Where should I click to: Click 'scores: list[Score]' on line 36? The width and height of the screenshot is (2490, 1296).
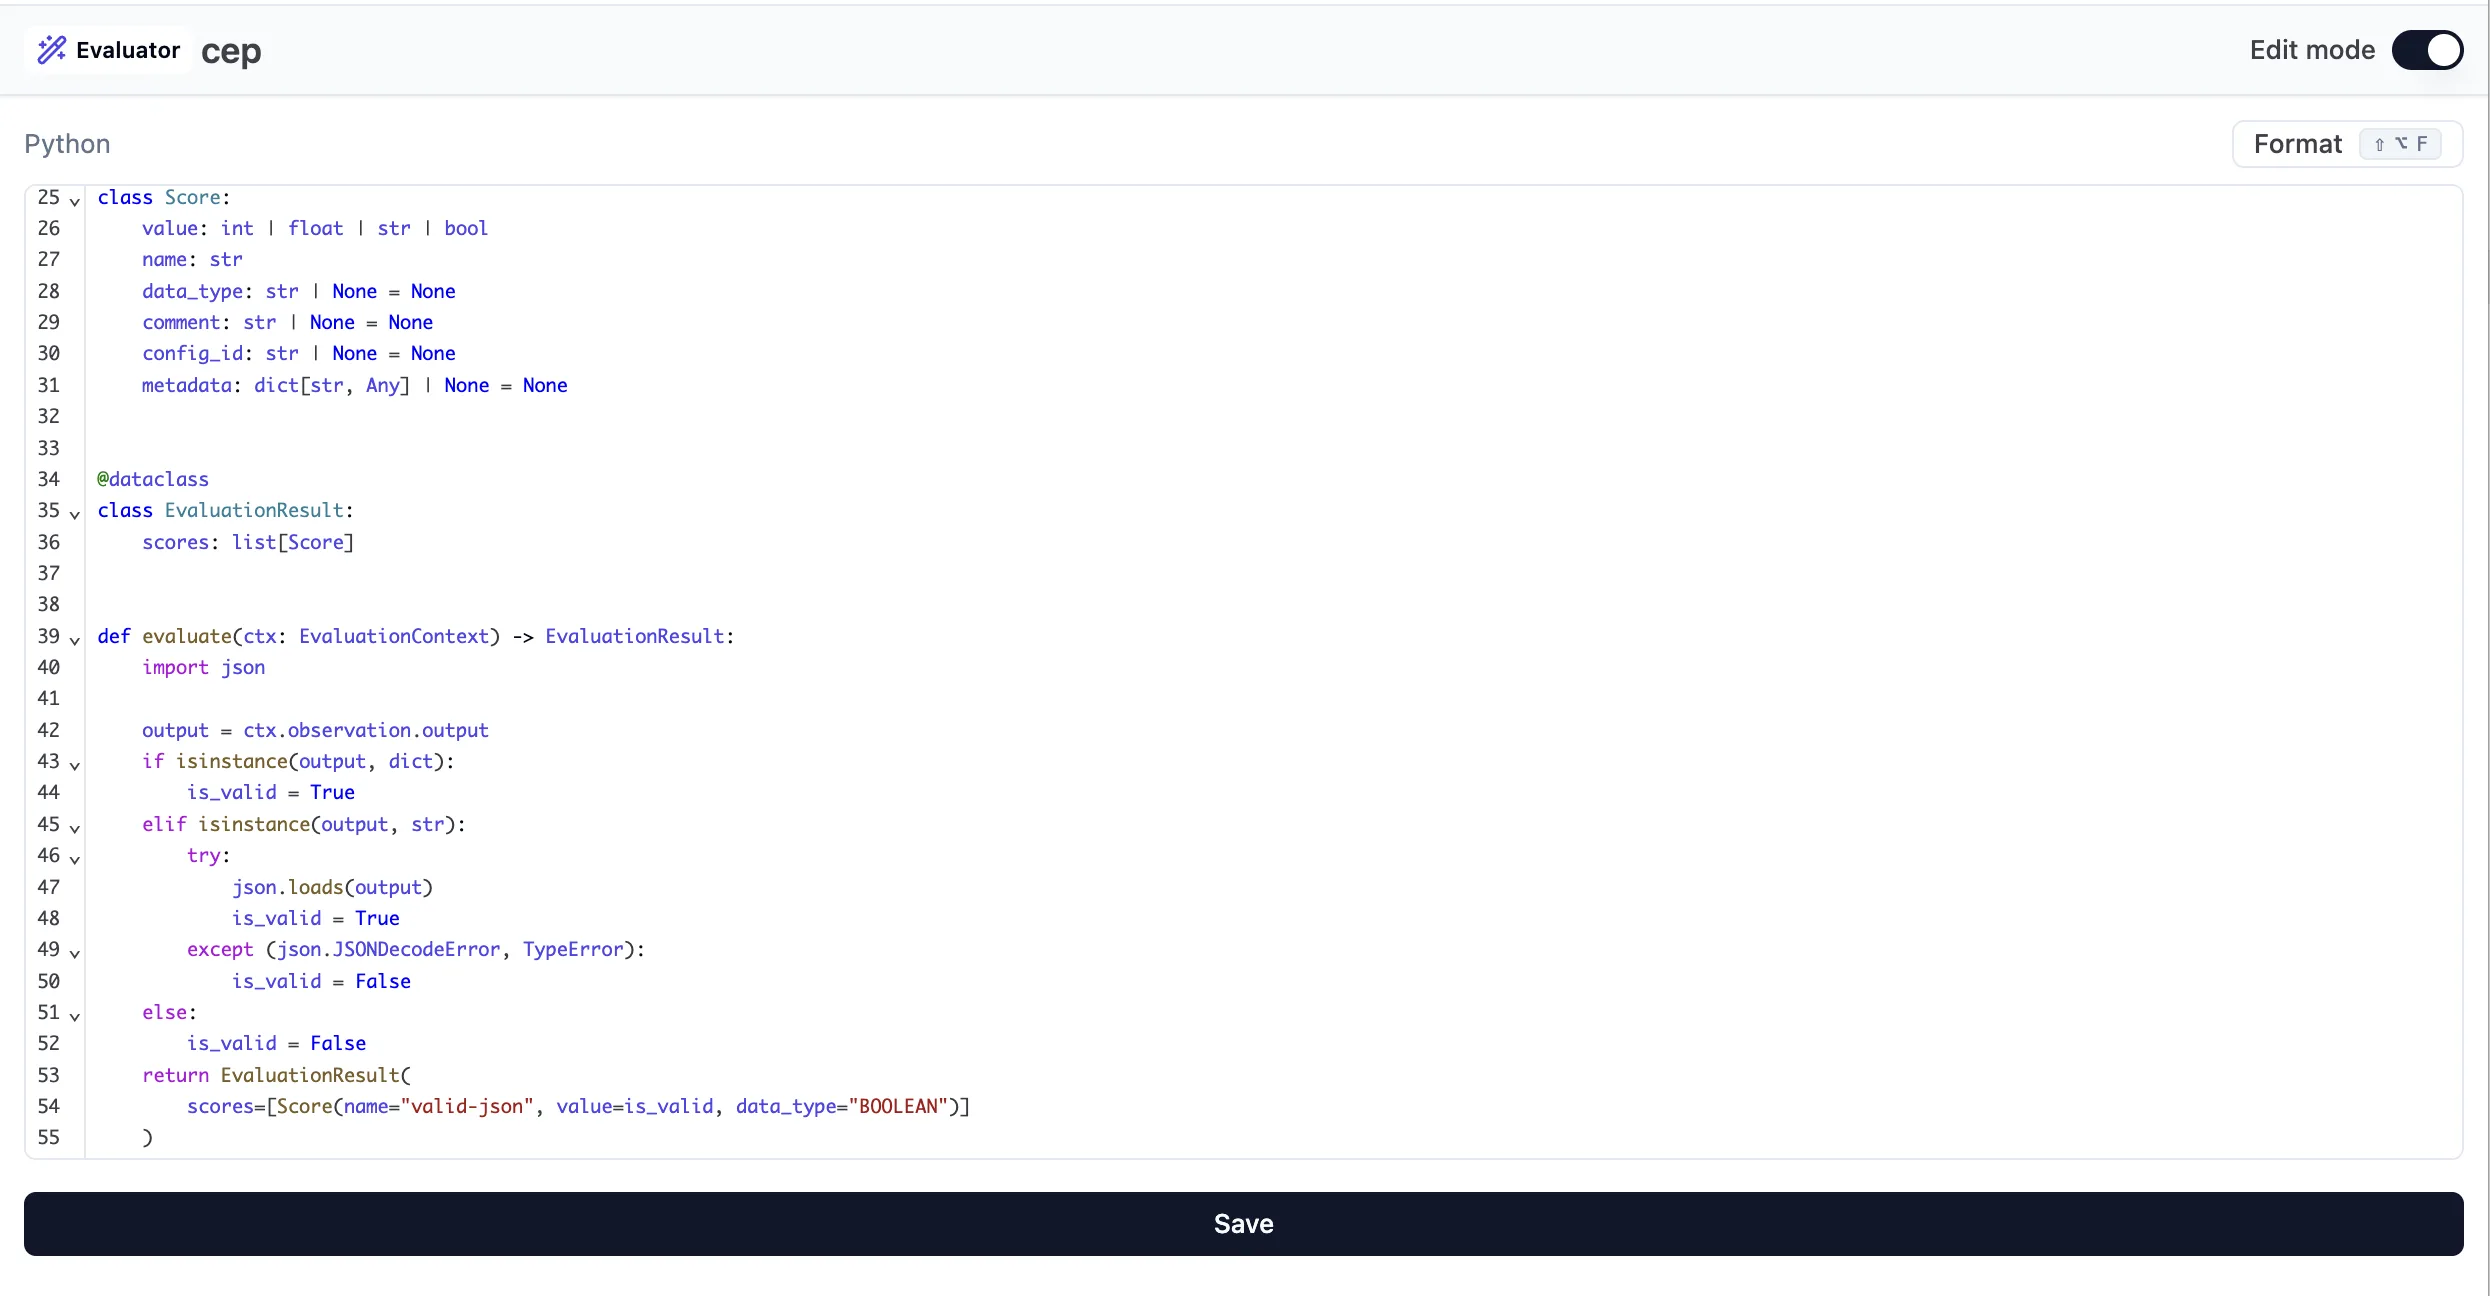pyautogui.click(x=248, y=542)
